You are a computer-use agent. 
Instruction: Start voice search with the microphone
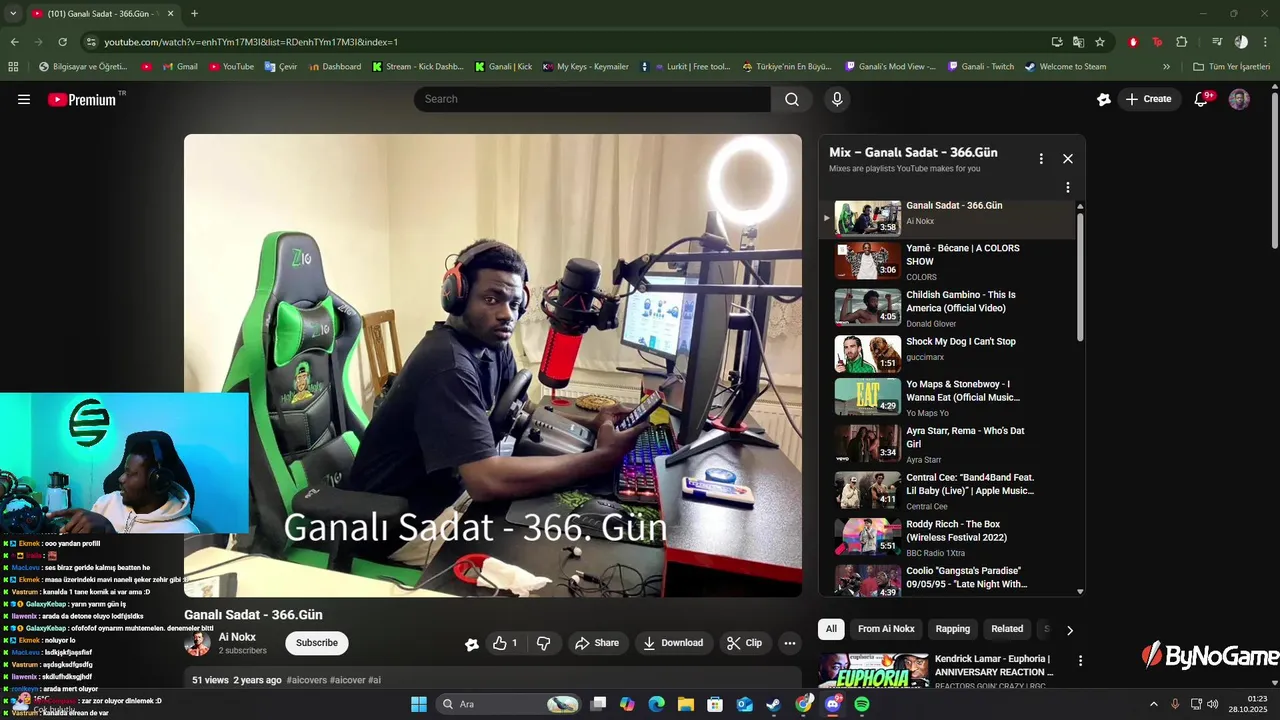pyautogui.click(x=837, y=99)
